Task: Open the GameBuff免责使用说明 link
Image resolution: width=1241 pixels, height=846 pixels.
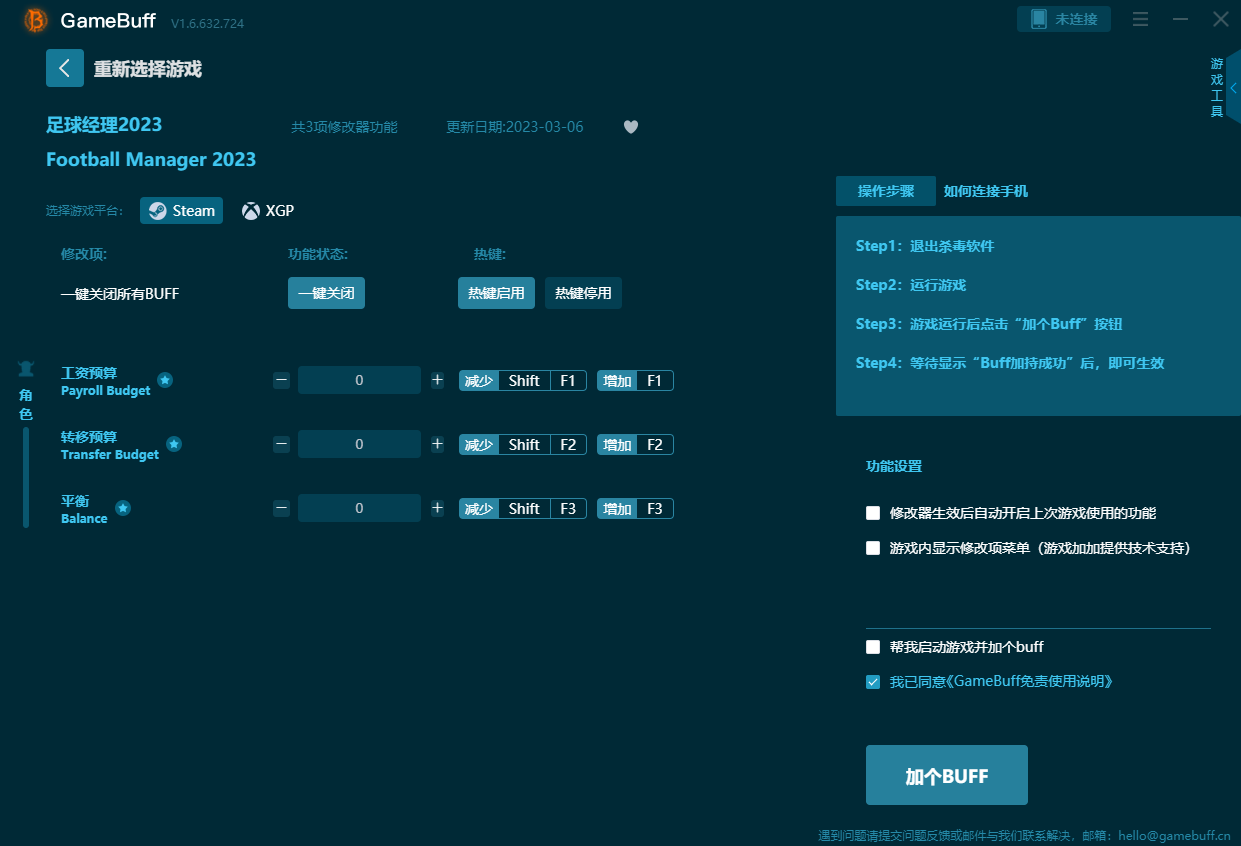Action: [x=1030, y=681]
